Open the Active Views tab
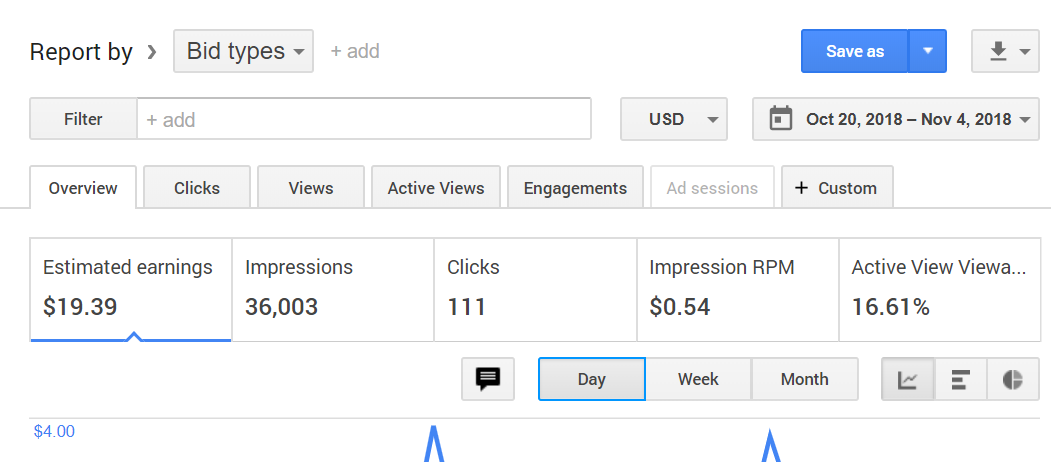 click(x=436, y=188)
